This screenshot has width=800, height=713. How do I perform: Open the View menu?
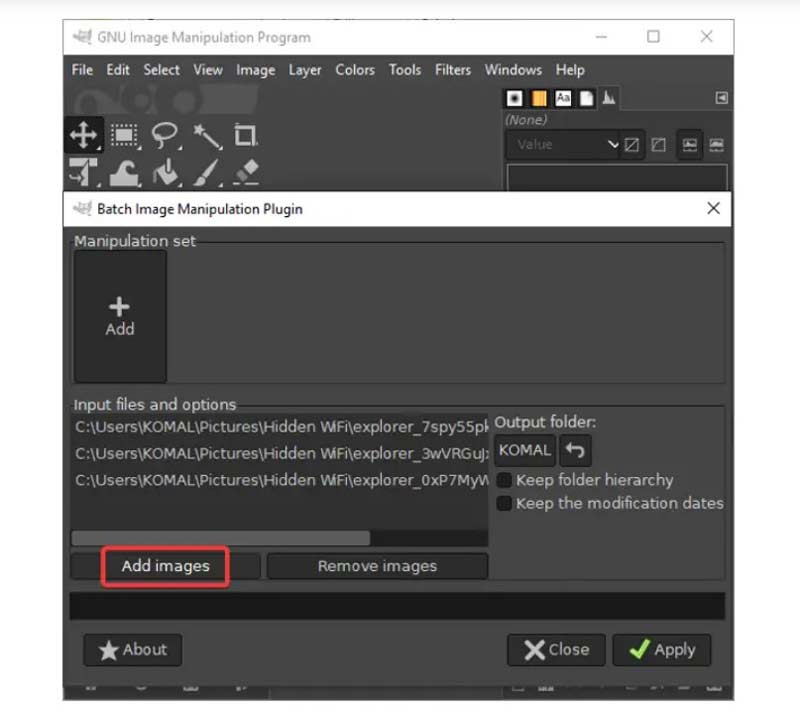tap(208, 70)
